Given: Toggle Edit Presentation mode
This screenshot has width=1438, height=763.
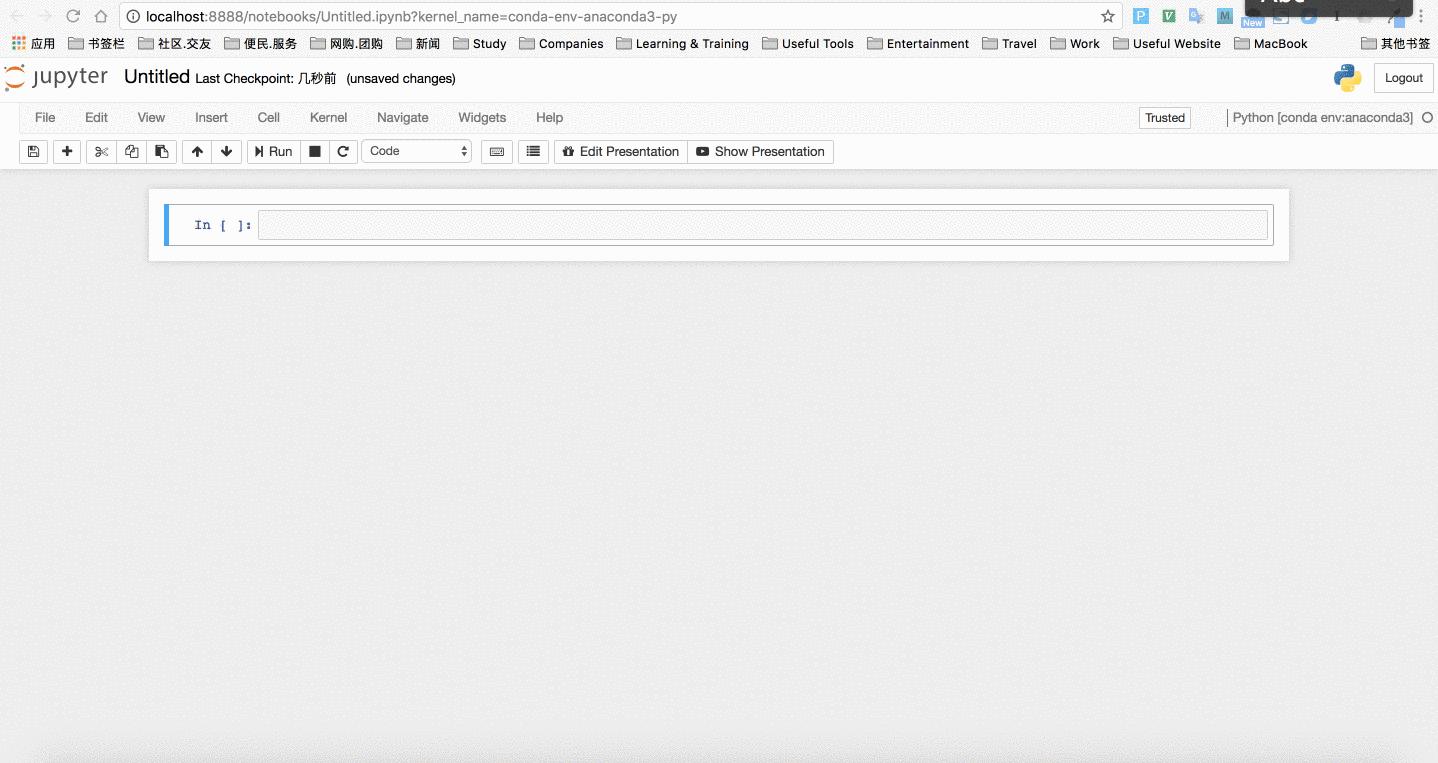Looking at the screenshot, I should point(620,151).
